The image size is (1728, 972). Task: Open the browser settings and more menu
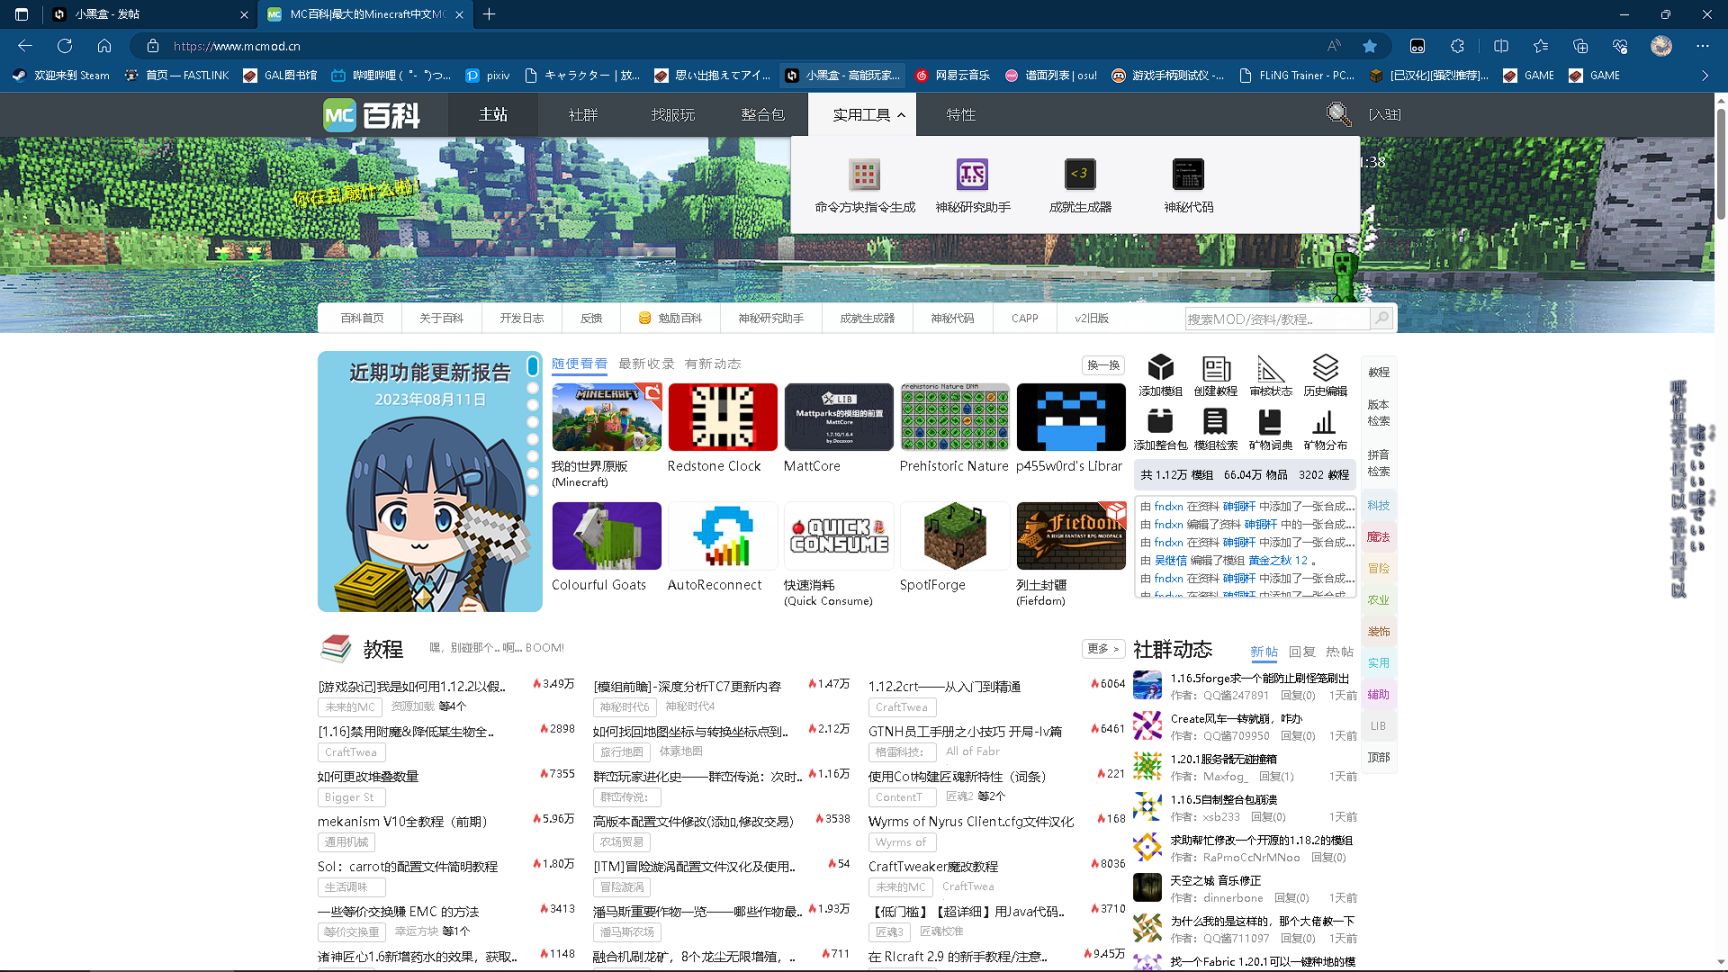(x=1702, y=46)
